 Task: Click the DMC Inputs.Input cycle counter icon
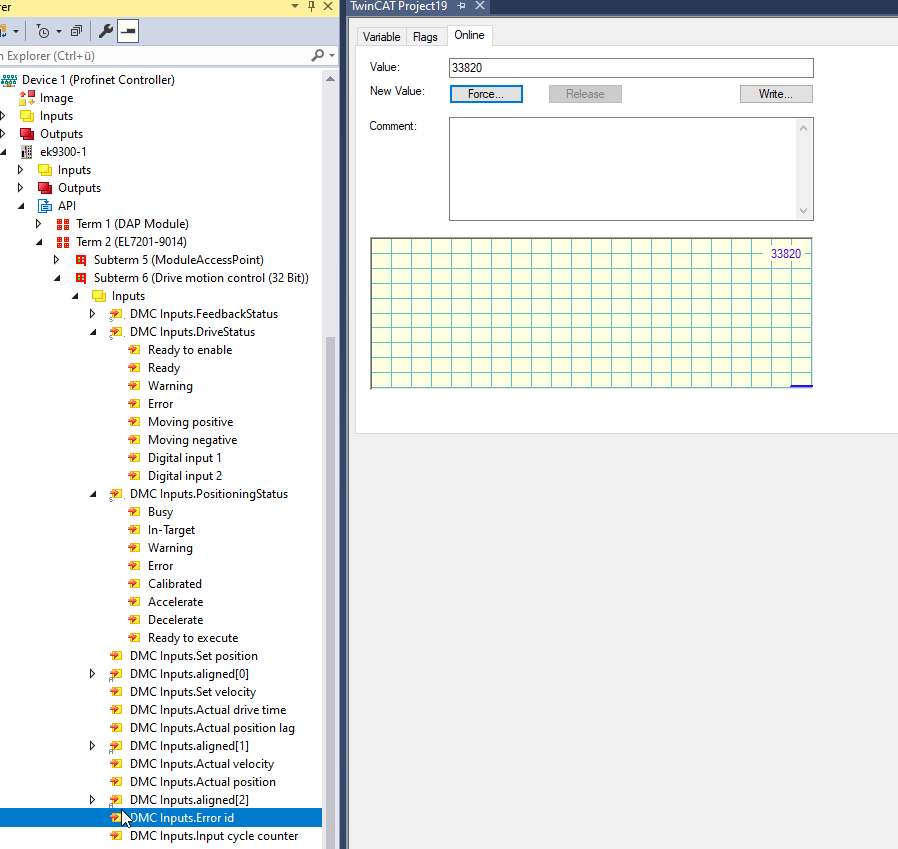point(116,836)
